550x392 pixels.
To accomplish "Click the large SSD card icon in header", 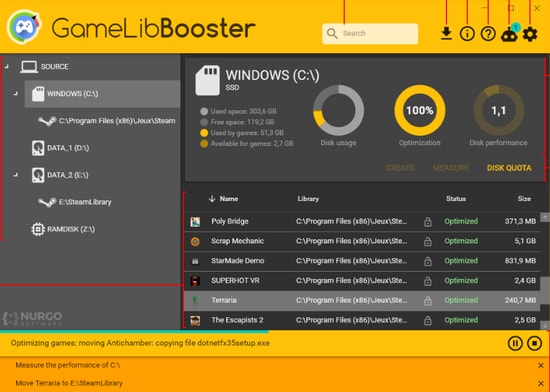I will [x=208, y=80].
